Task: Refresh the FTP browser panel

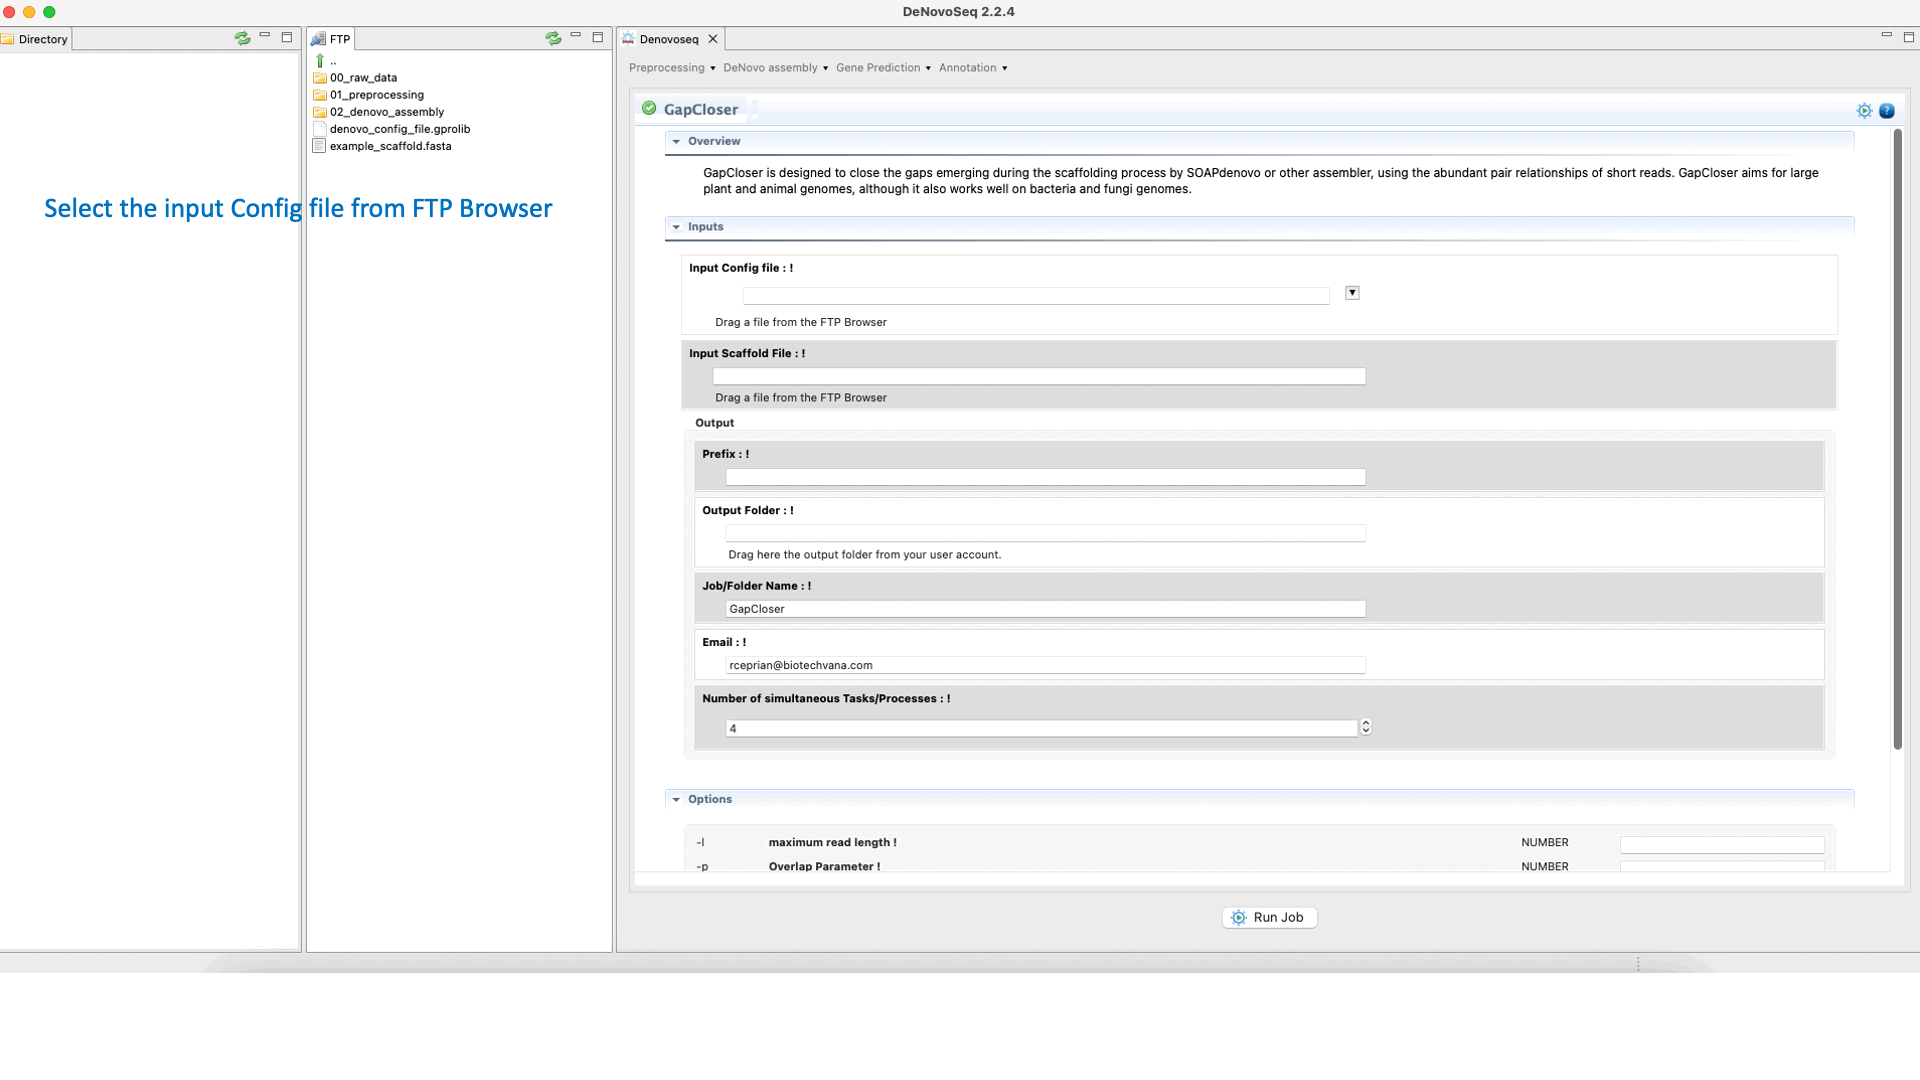Action: [553, 38]
